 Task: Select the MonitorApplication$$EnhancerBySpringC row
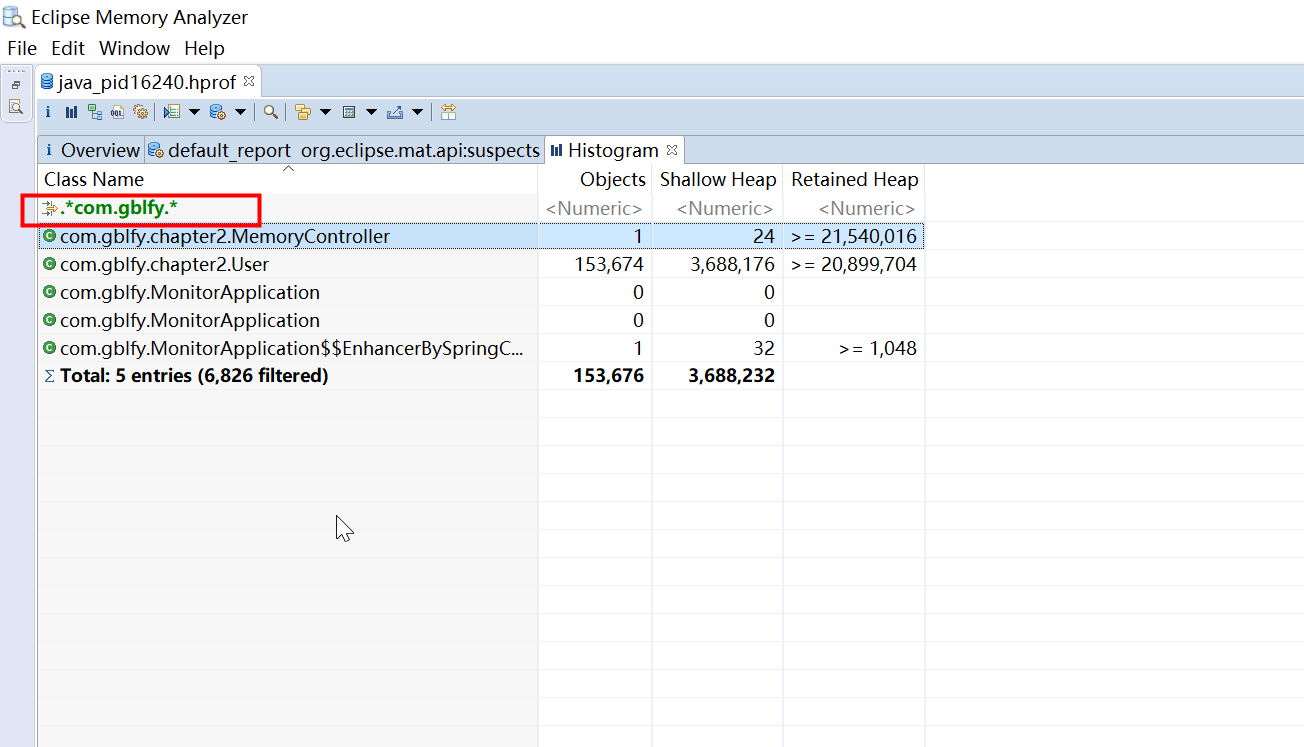[x=481, y=349]
